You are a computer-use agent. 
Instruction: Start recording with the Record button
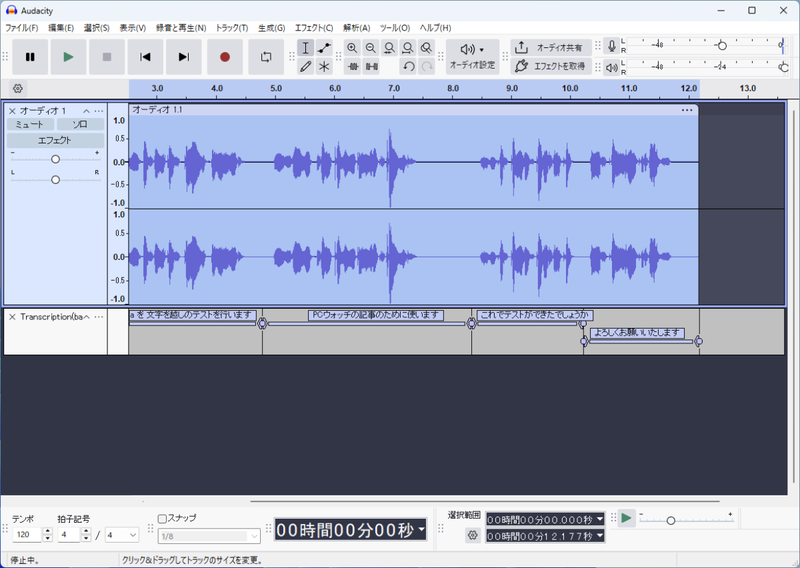[224, 57]
